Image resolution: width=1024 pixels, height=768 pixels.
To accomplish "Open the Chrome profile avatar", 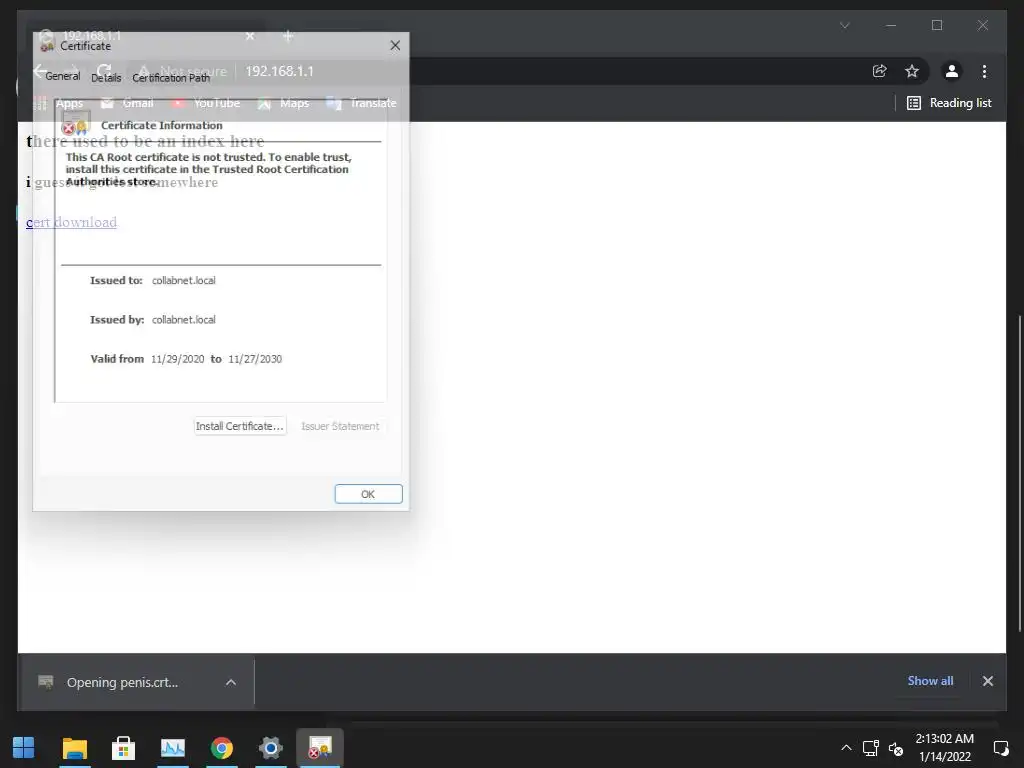I will click(952, 71).
